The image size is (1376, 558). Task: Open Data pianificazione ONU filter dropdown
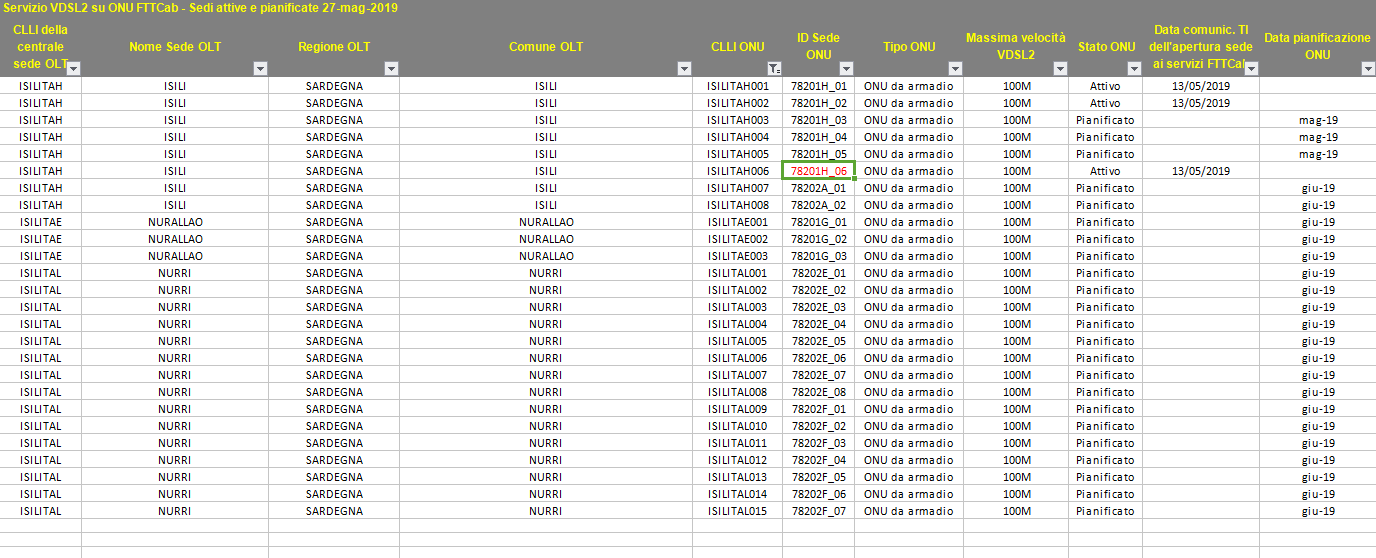pos(1368,68)
